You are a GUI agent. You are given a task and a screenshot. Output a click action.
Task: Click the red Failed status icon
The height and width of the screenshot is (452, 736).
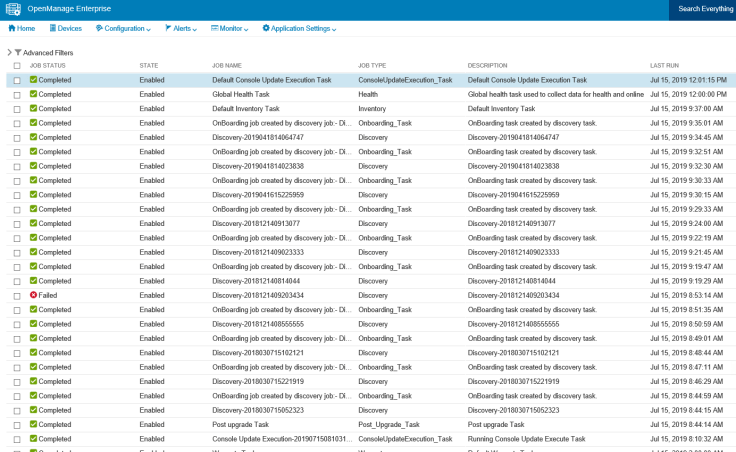point(33,296)
